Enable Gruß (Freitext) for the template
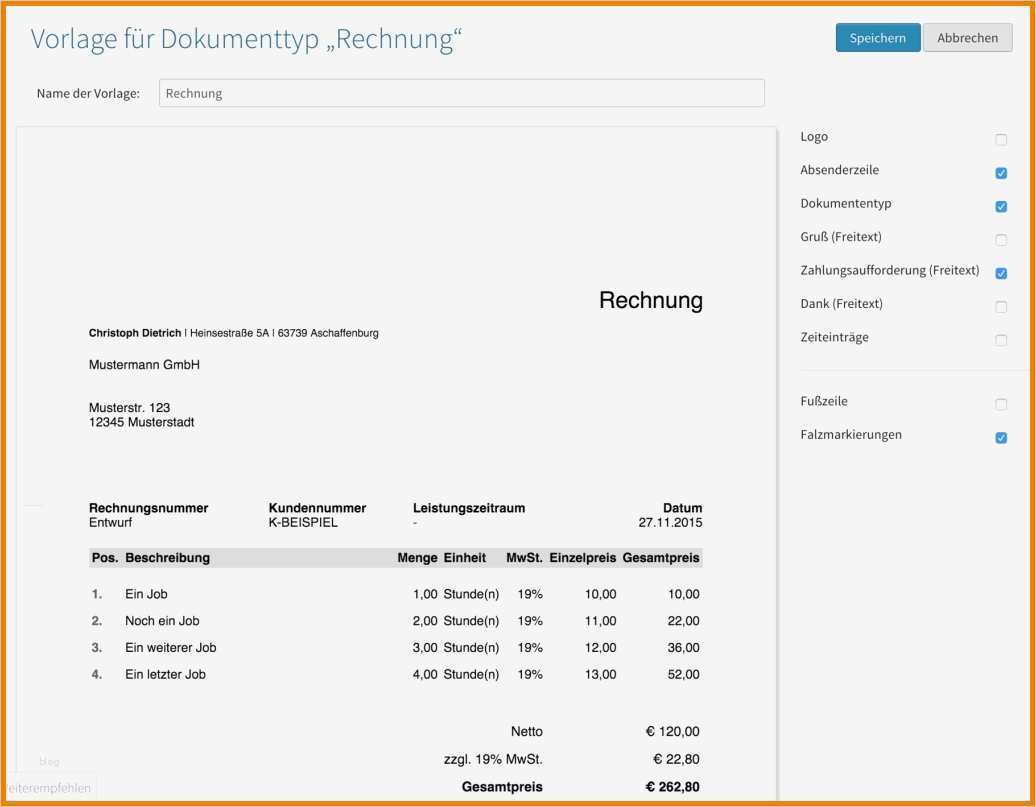This screenshot has height=807, width=1036. tap(1001, 239)
